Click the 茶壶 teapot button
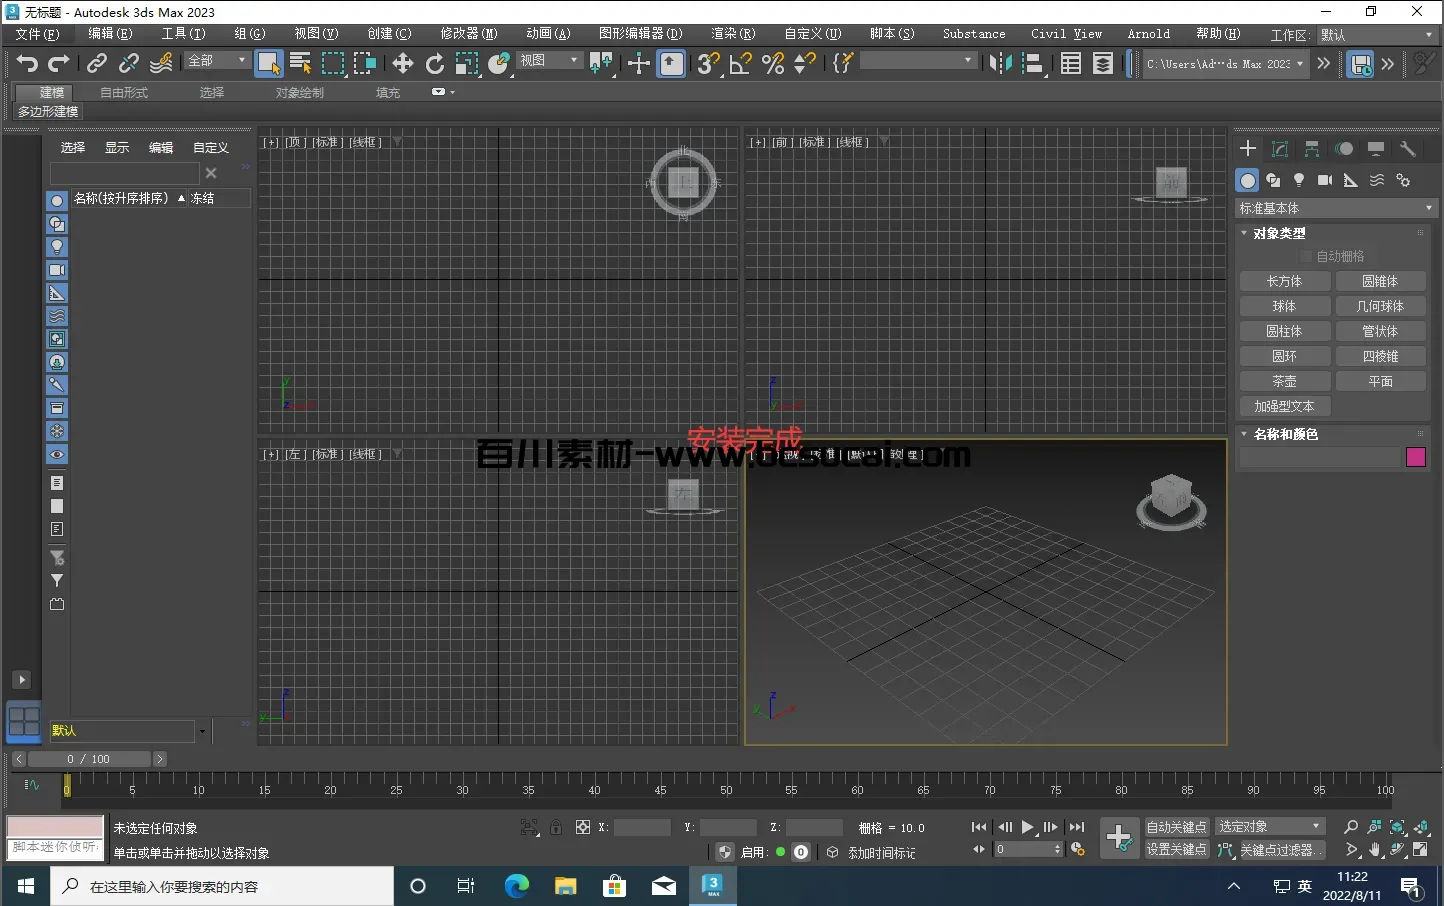The width and height of the screenshot is (1444, 906). [1285, 381]
